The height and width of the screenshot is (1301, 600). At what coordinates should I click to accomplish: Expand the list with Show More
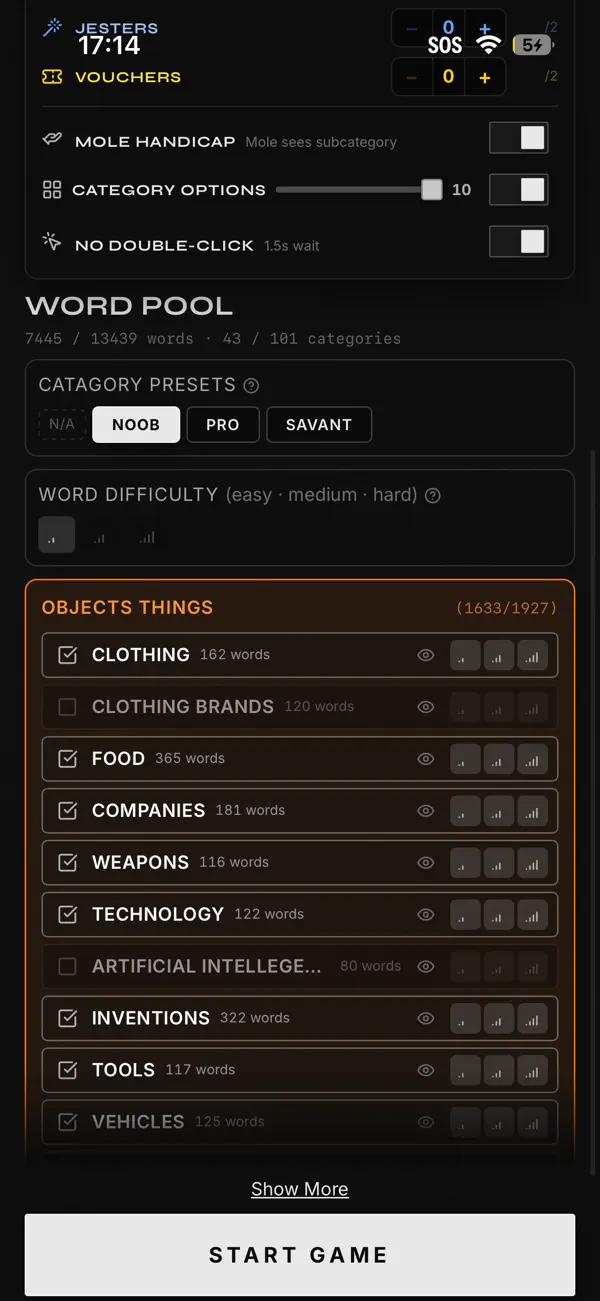300,1189
